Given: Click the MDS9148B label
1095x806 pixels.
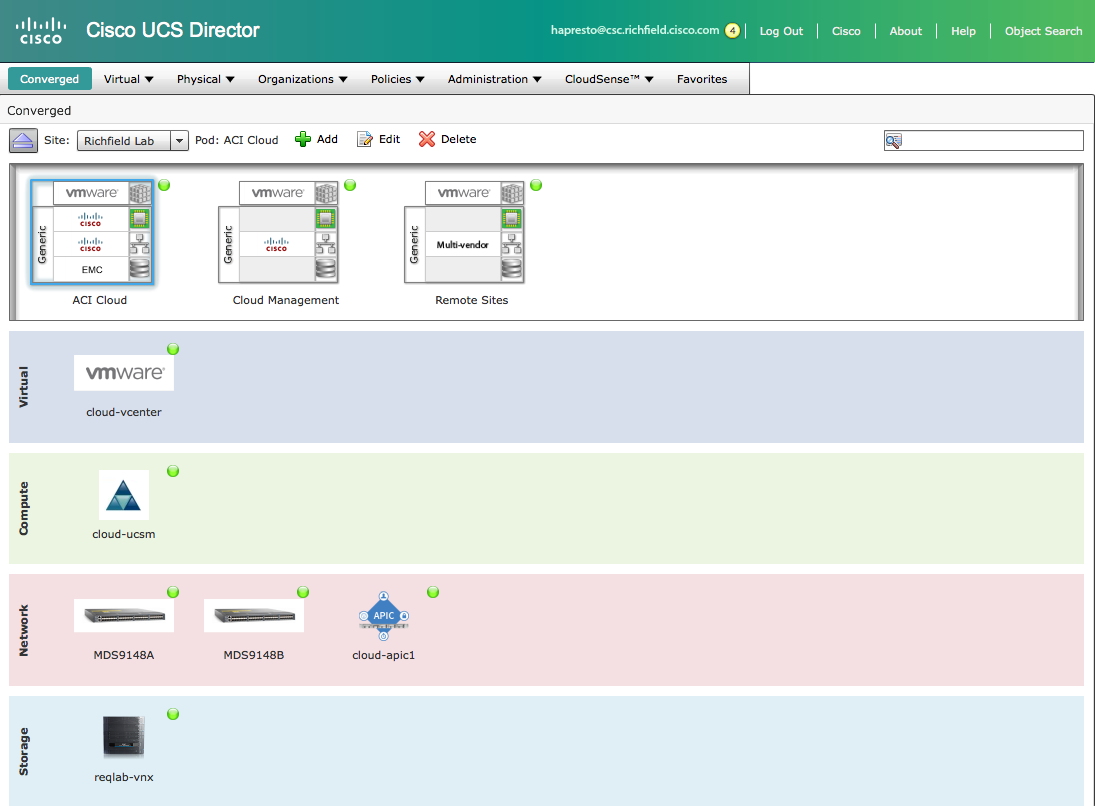Looking at the screenshot, I should [x=253, y=655].
